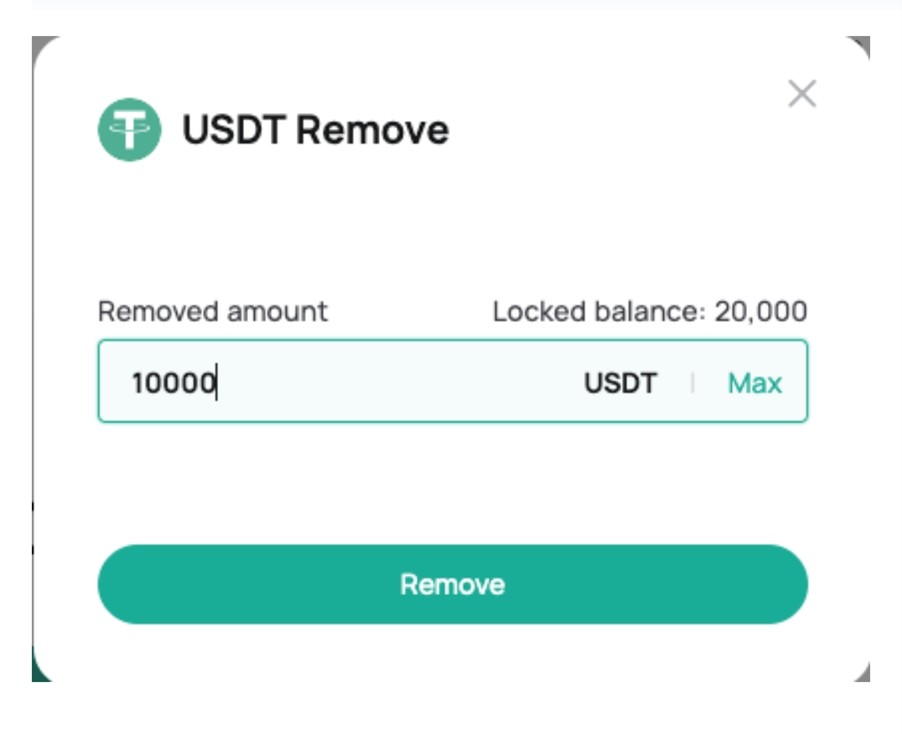The height and width of the screenshot is (734, 902).
Task: Click the word Remove in the heading
Action: point(372,129)
